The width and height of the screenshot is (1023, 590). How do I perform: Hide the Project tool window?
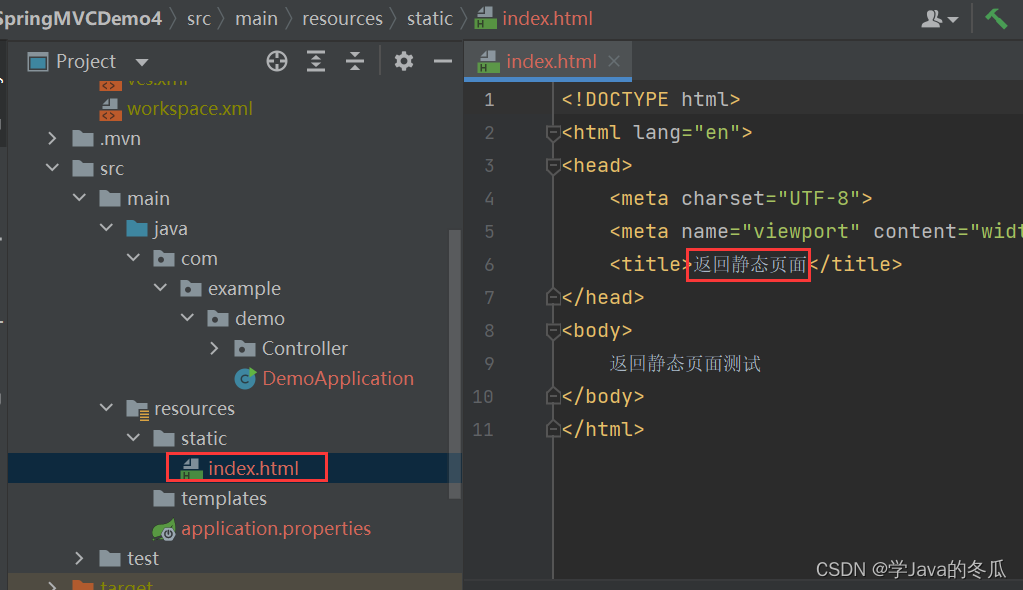pos(443,61)
